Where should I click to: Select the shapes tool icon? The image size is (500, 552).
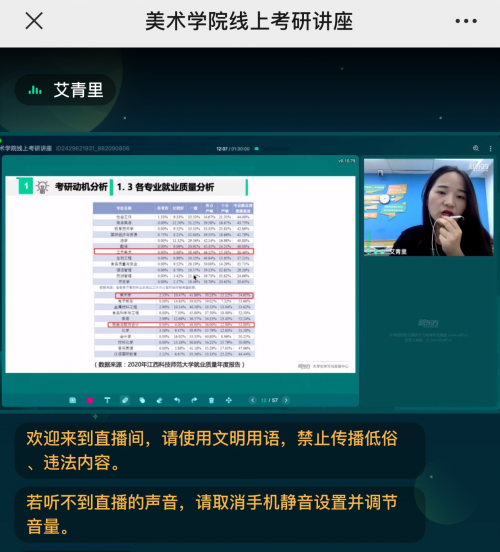pos(142,400)
